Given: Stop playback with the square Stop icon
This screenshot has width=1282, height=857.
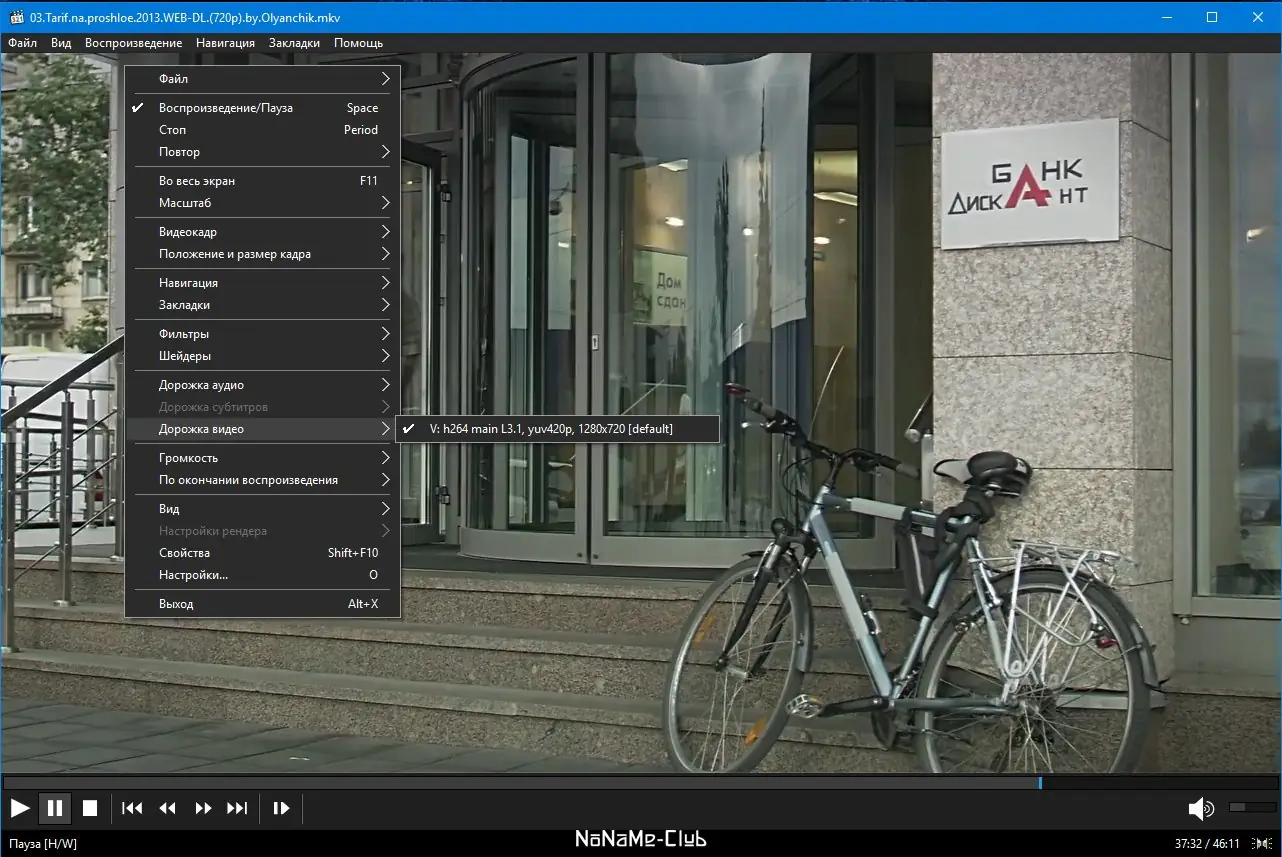Looking at the screenshot, I should click(90, 808).
